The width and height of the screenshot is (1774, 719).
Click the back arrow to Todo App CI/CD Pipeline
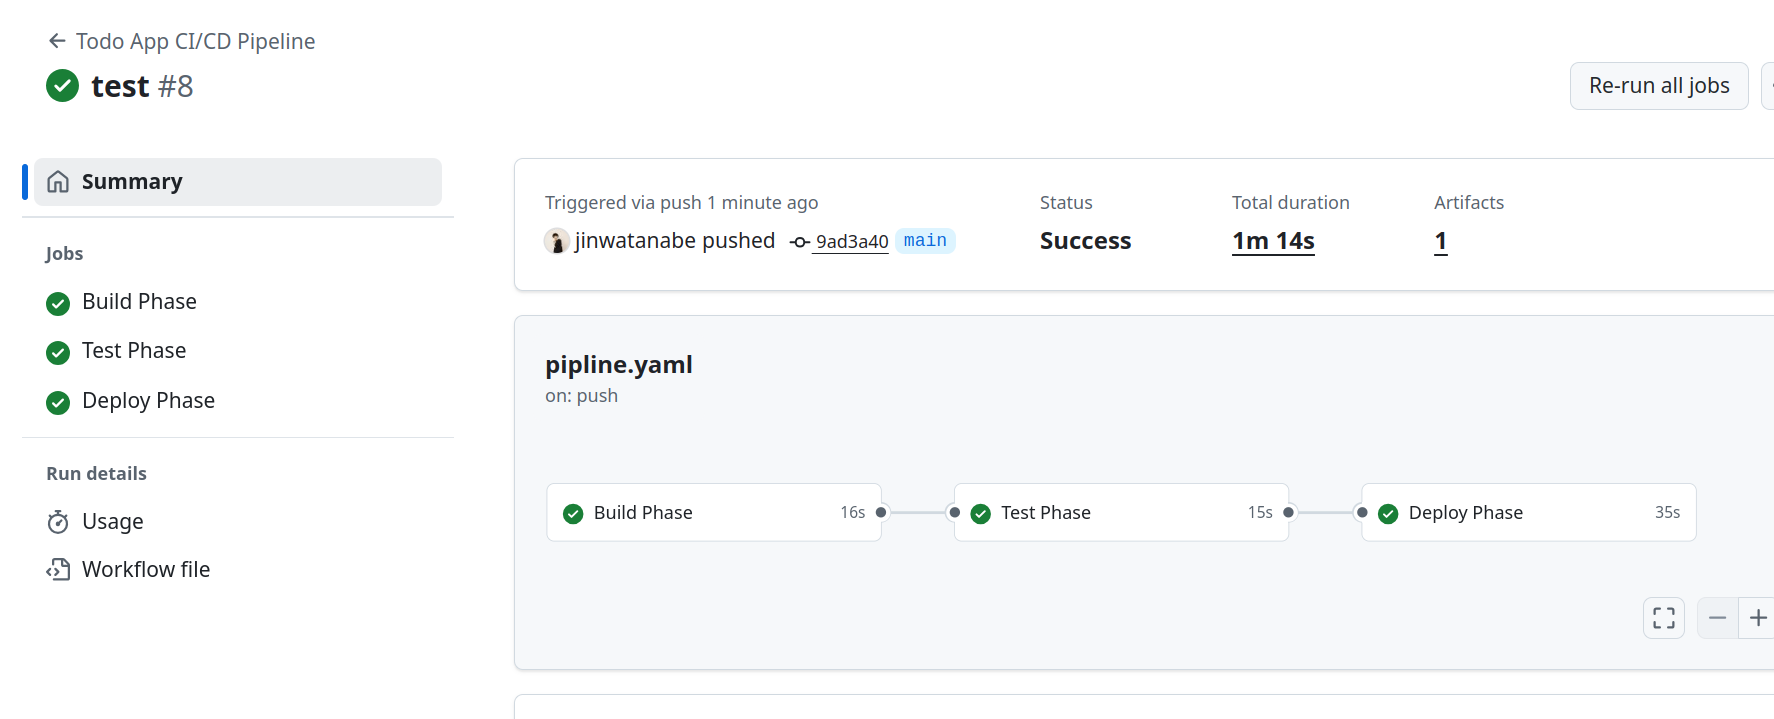pyautogui.click(x=57, y=41)
